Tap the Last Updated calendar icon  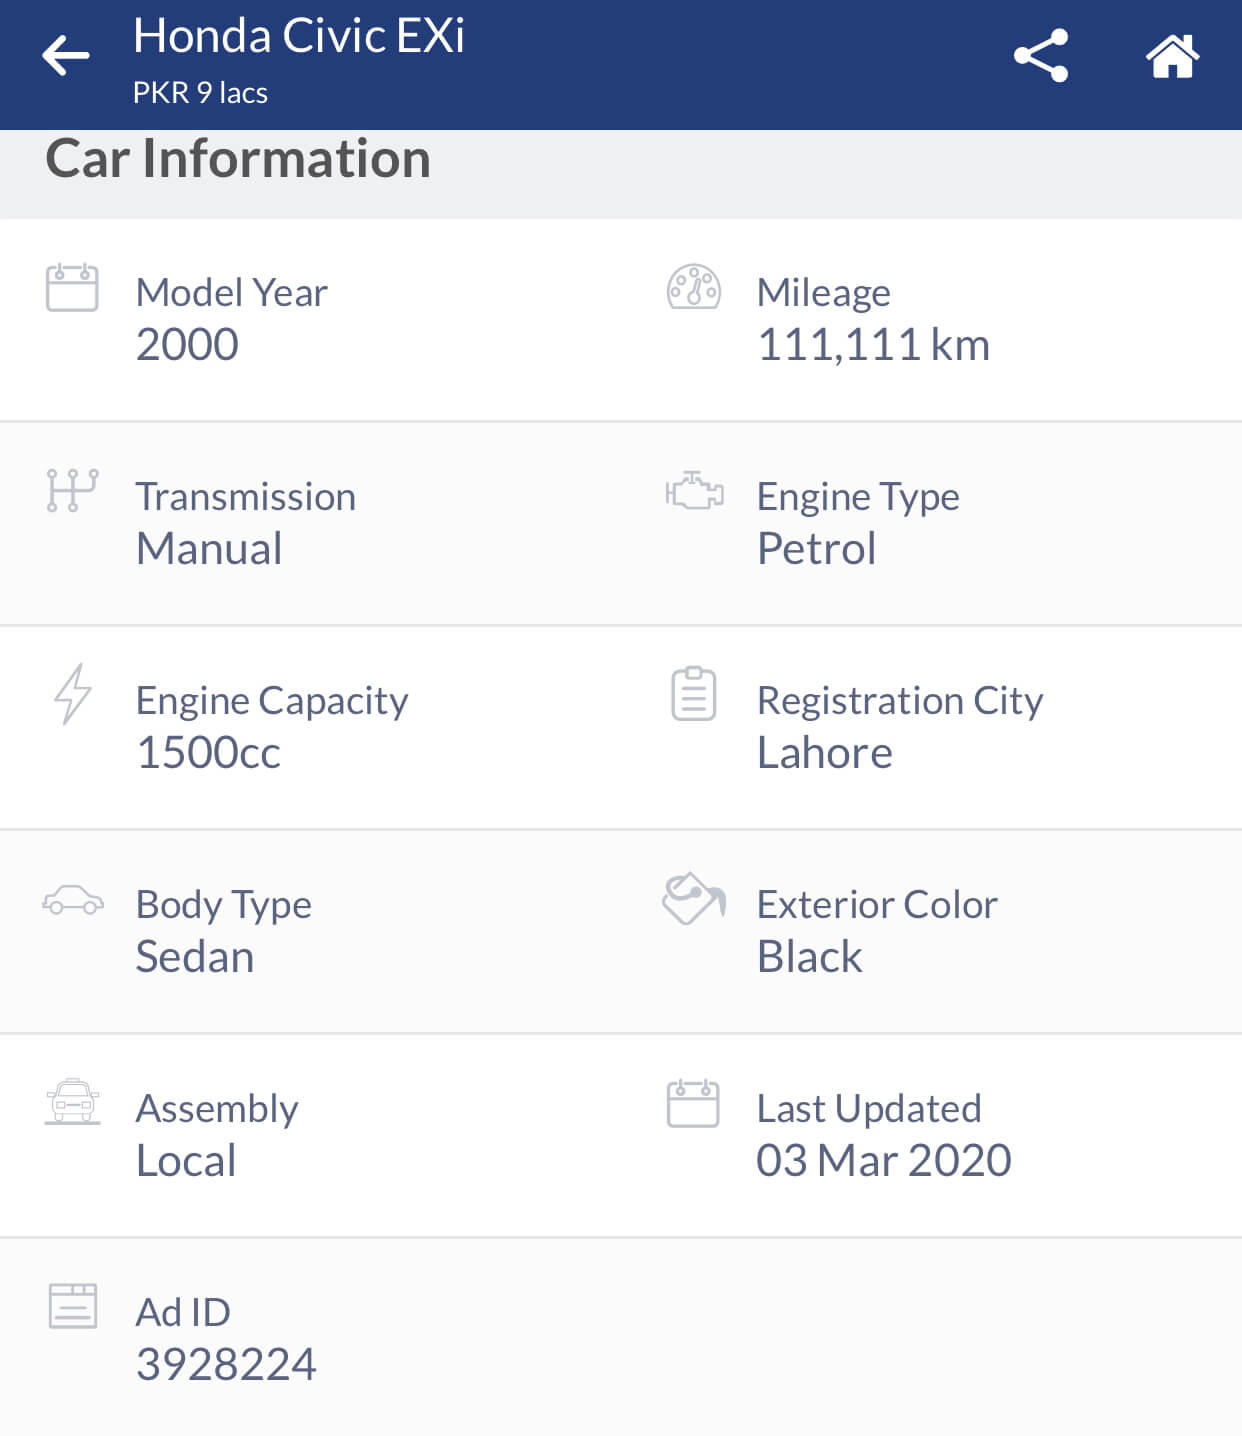pos(693,1103)
